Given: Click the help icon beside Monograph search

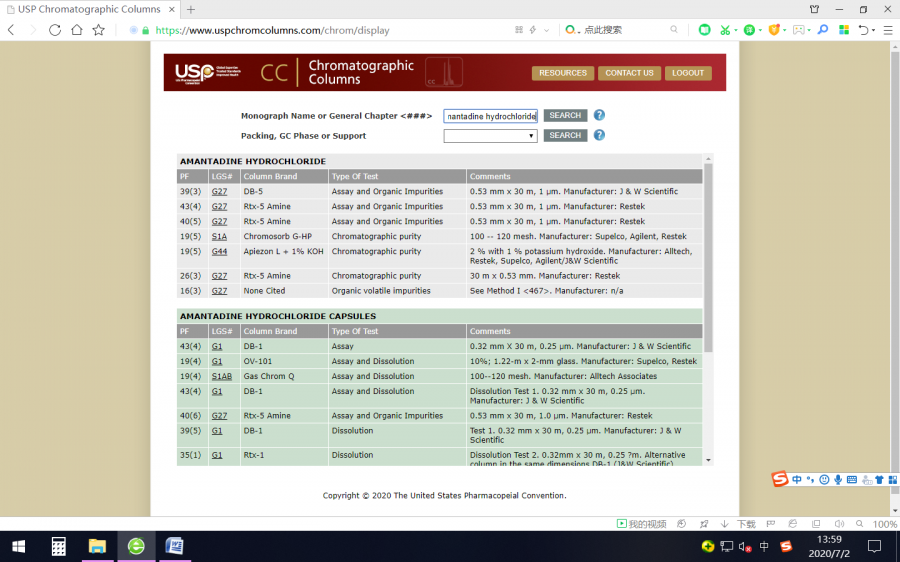Looking at the screenshot, I should point(599,115).
